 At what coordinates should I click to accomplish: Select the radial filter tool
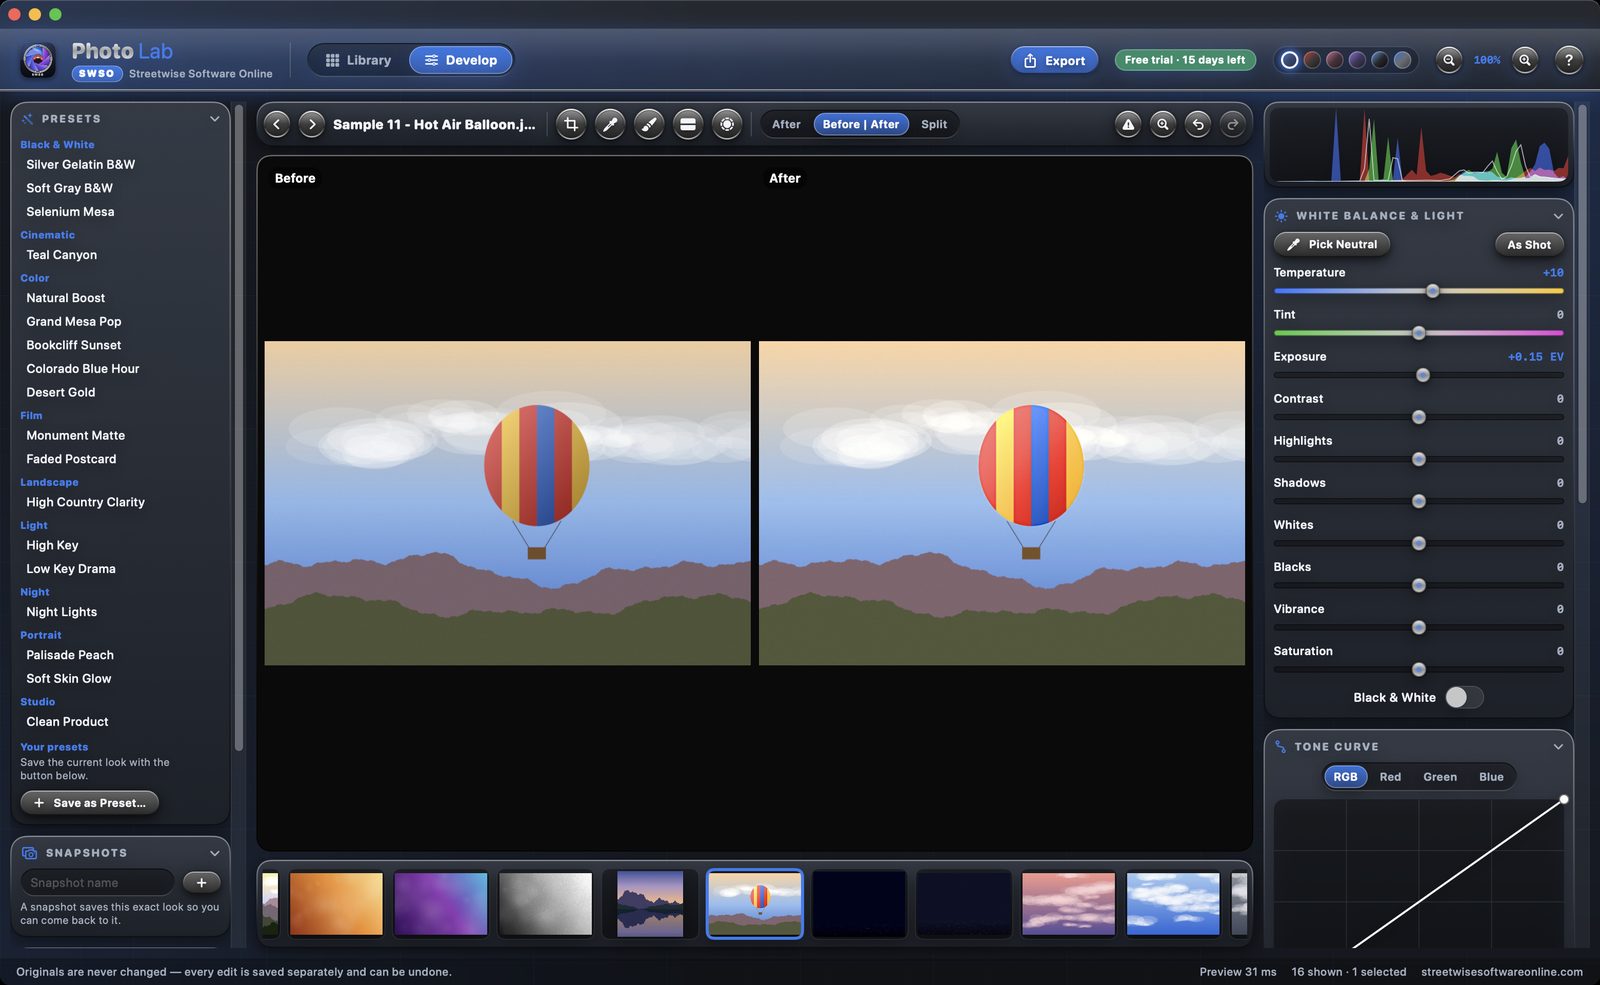pos(727,125)
